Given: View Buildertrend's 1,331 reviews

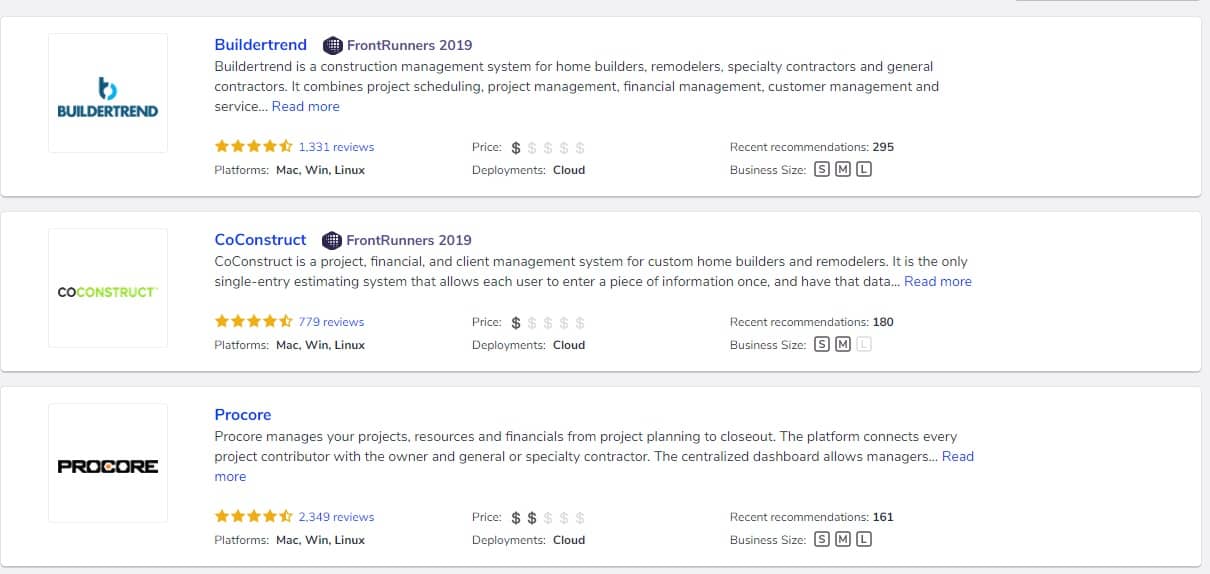Looking at the screenshot, I should (336, 147).
